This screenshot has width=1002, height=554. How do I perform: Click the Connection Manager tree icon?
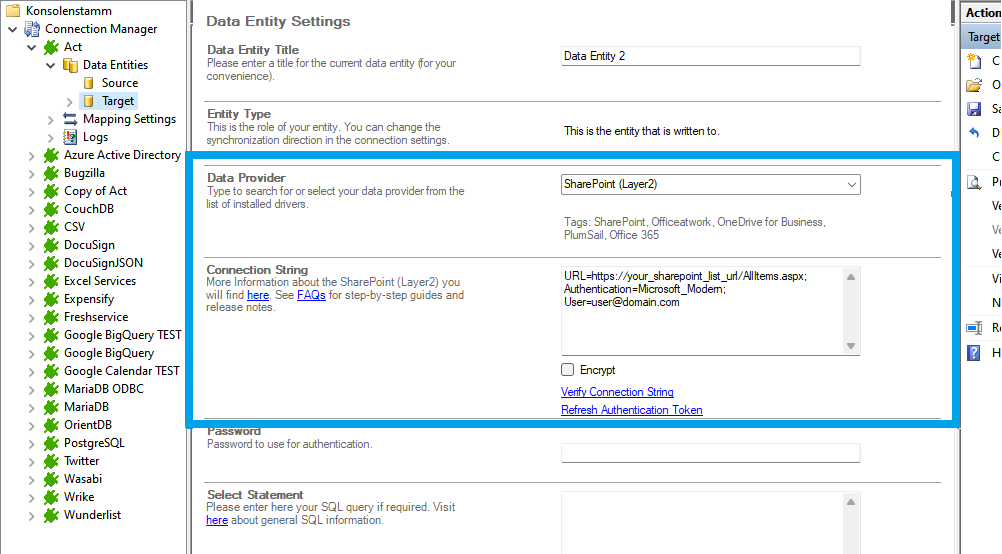click(32, 29)
